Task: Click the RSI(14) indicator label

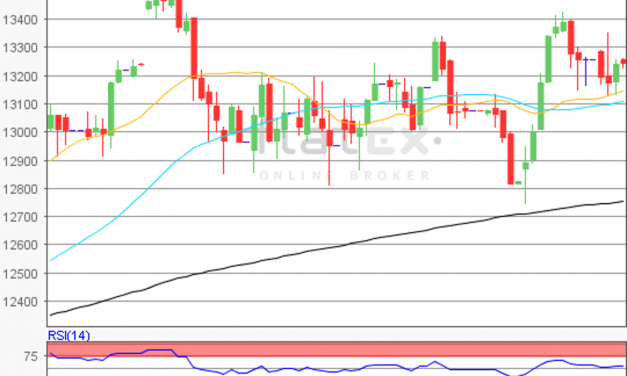Action: [x=69, y=335]
